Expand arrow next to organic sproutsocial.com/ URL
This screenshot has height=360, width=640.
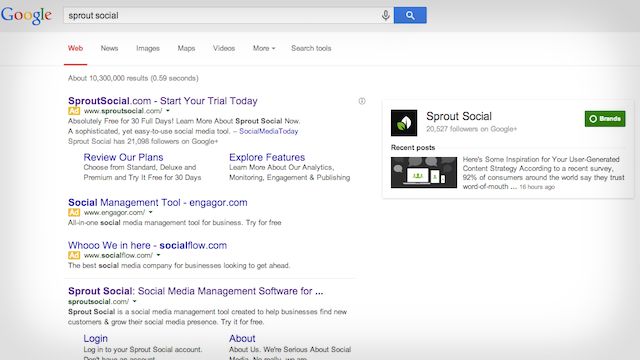click(134, 301)
